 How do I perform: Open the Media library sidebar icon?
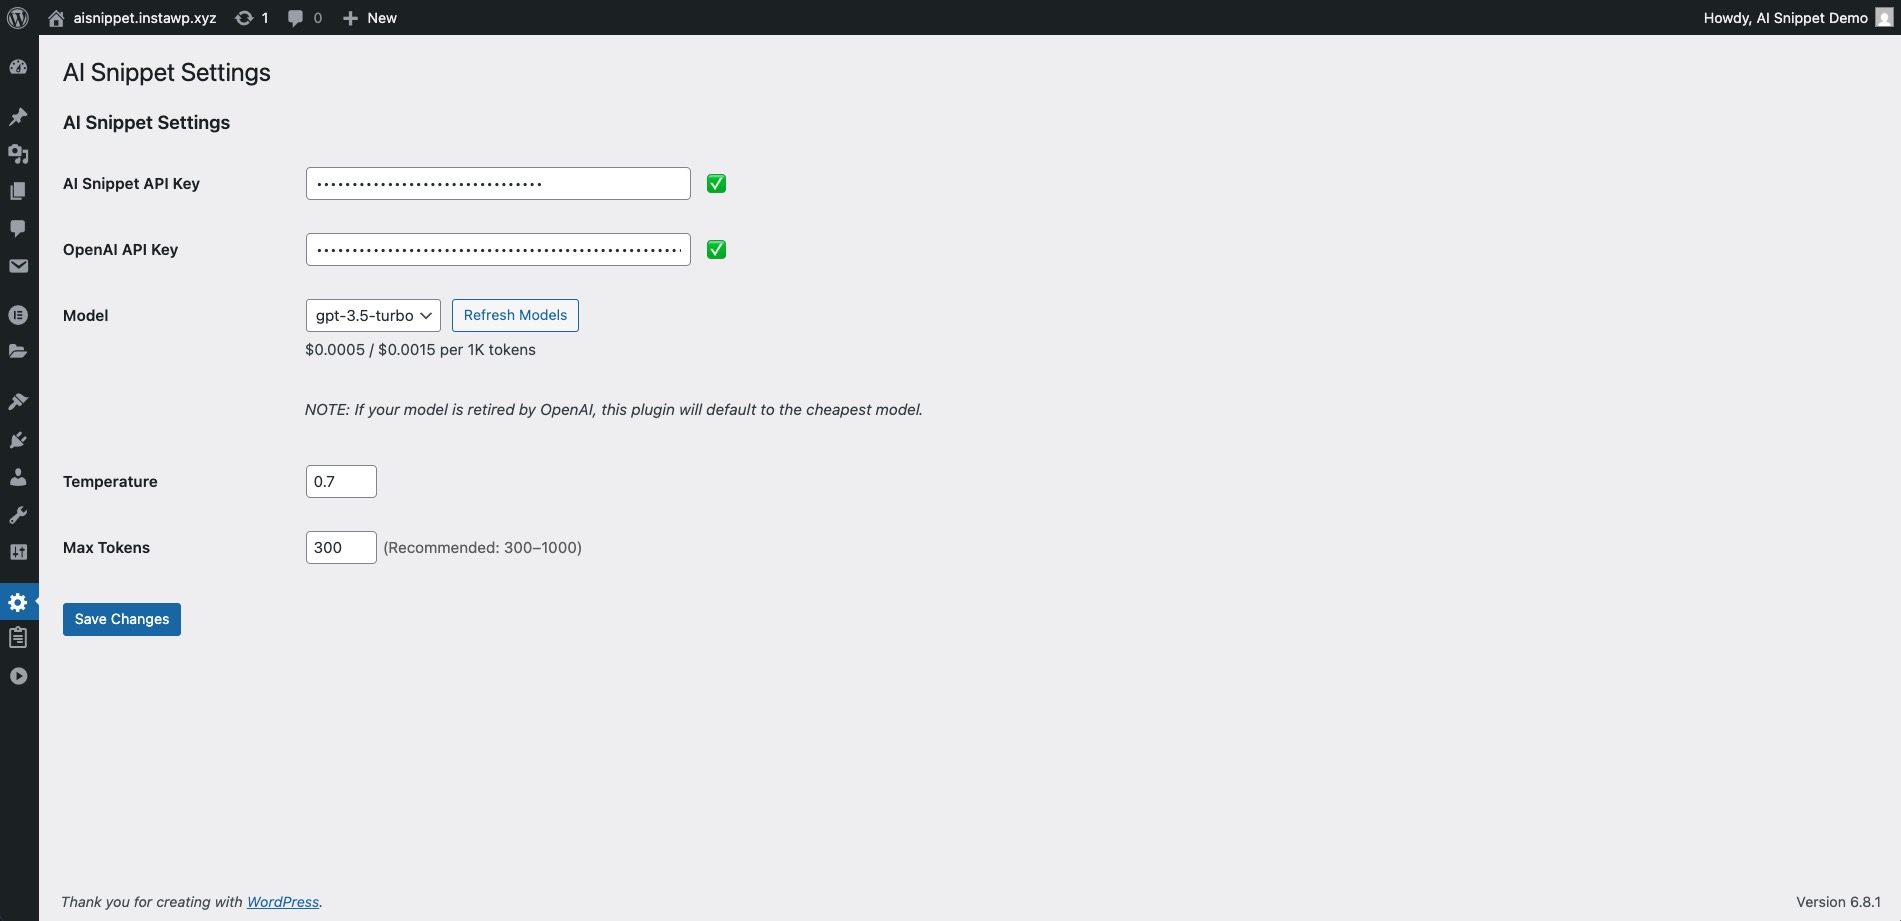[18, 154]
